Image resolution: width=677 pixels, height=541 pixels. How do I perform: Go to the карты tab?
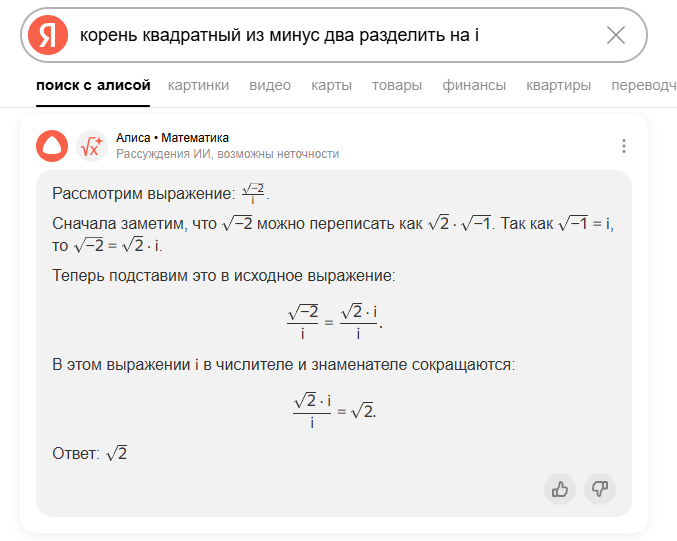[x=331, y=86]
